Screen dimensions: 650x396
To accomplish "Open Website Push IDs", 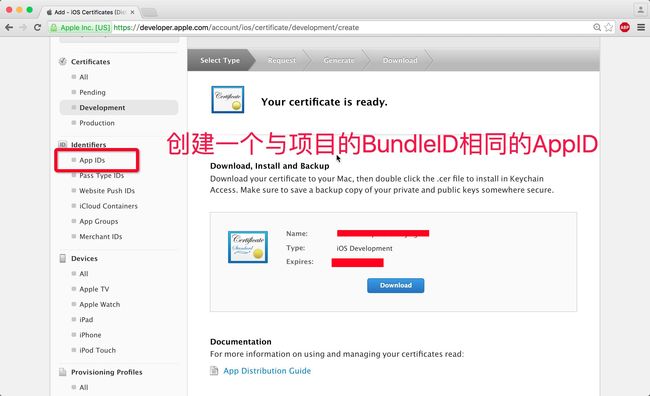I will click(x=107, y=191).
